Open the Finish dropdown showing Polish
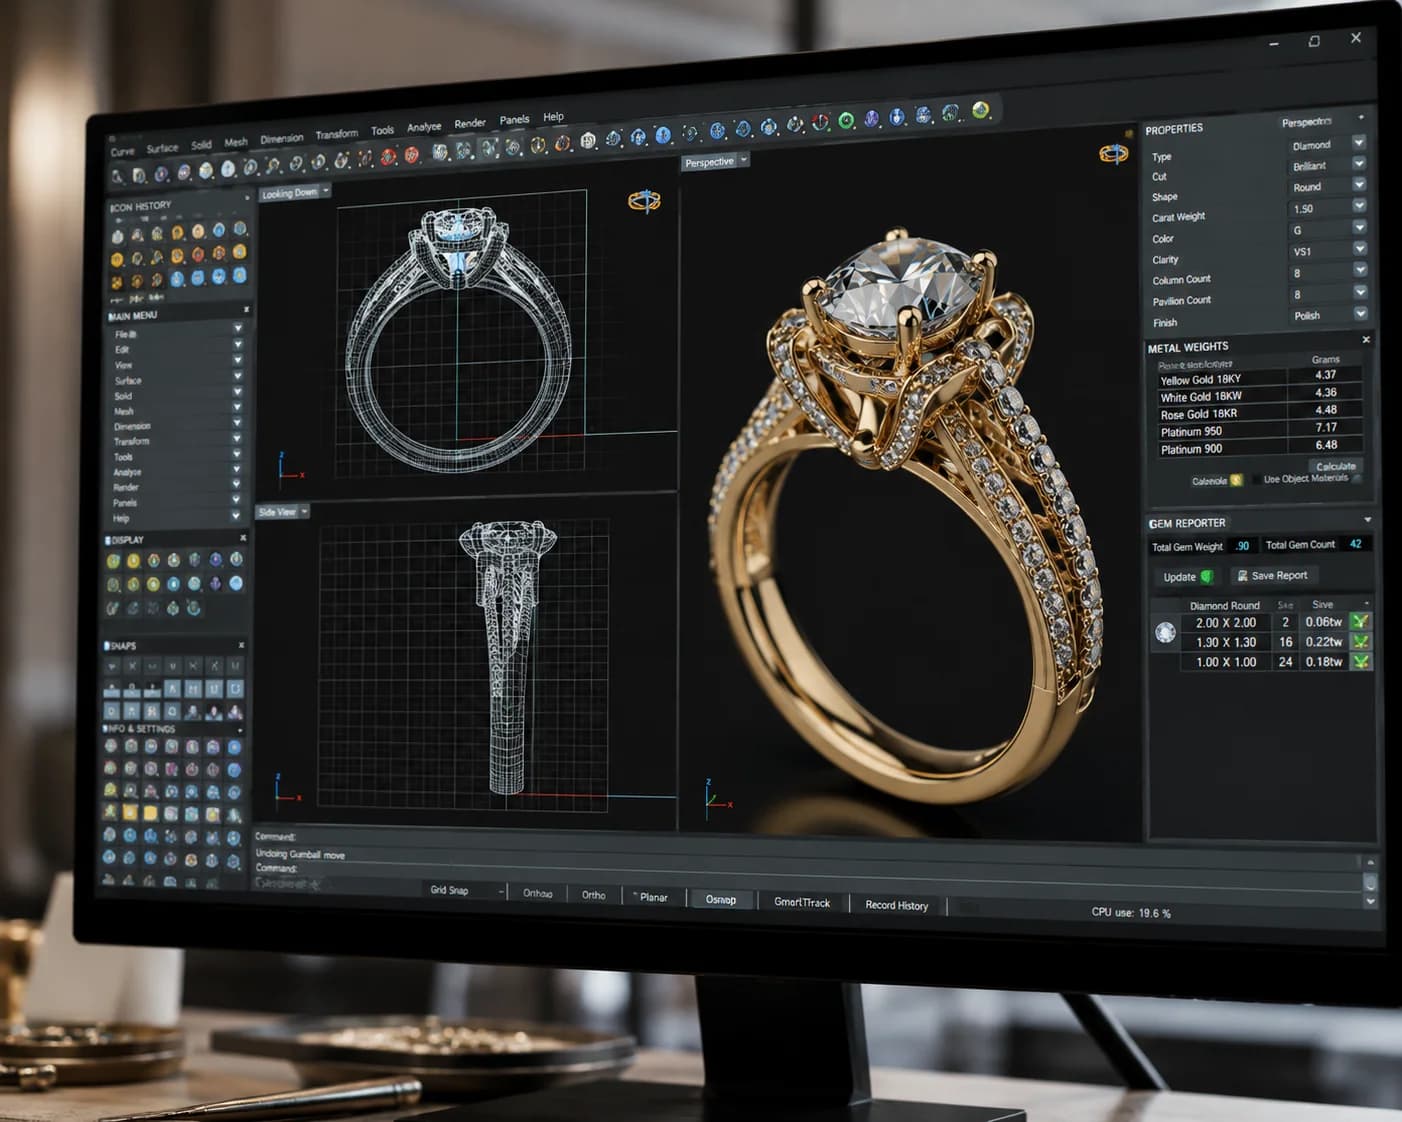Image resolution: width=1402 pixels, height=1122 pixels. coord(1360,313)
